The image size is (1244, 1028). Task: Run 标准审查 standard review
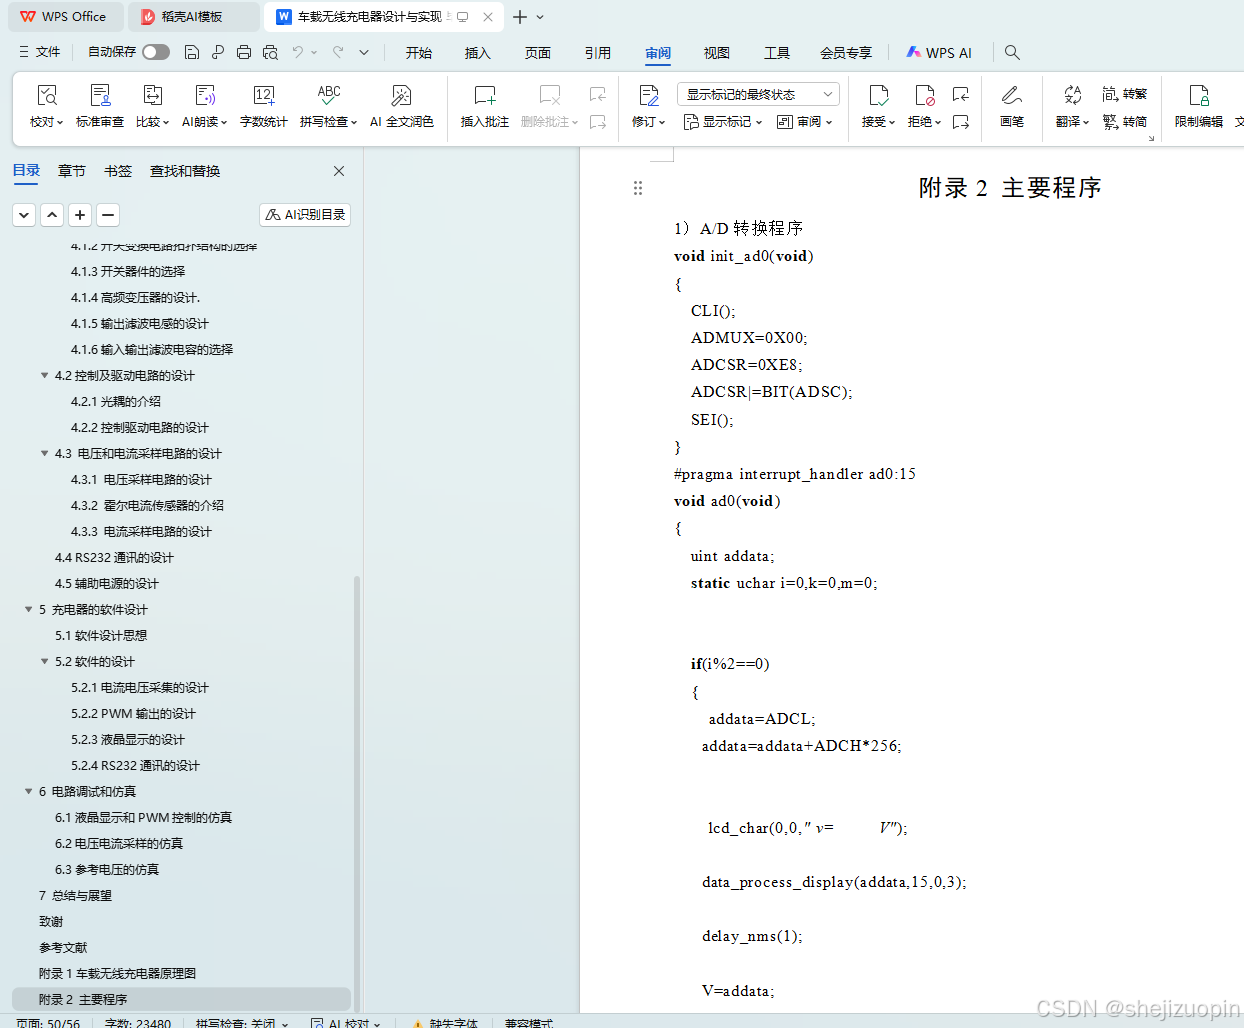pos(100,105)
